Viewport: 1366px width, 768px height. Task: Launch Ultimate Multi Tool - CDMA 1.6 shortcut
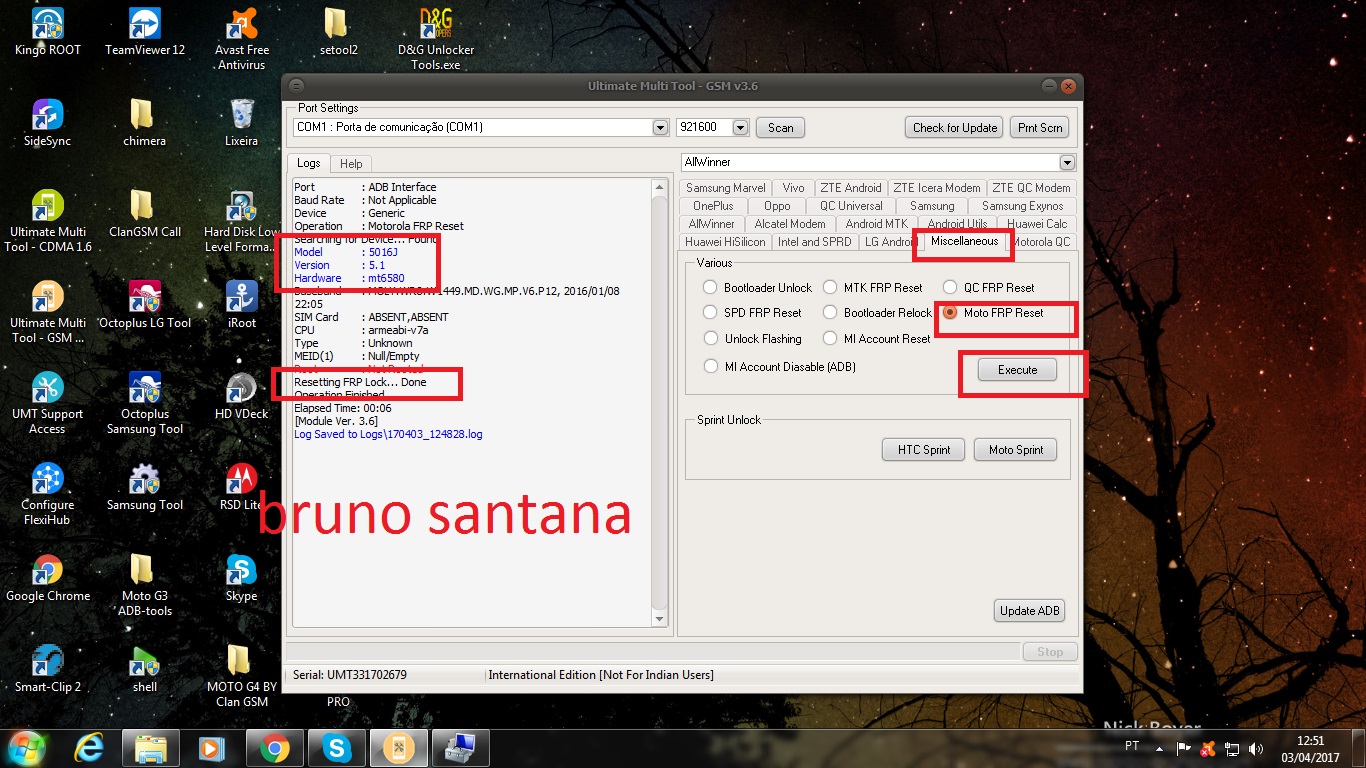(48, 221)
